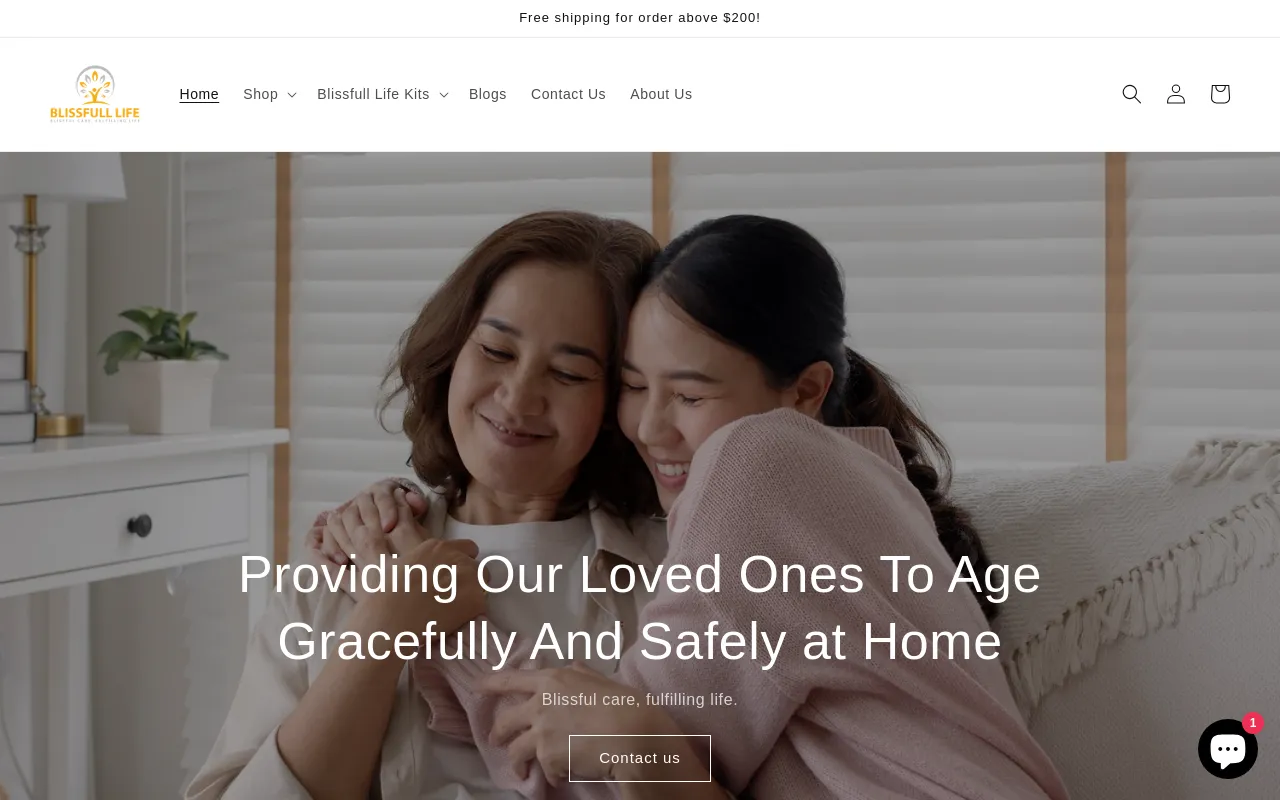This screenshot has width=1280, height=800.
Task: Expand the Blissfull Life Kits chevron
Action: pyautogui.click(x=443, y=95)
